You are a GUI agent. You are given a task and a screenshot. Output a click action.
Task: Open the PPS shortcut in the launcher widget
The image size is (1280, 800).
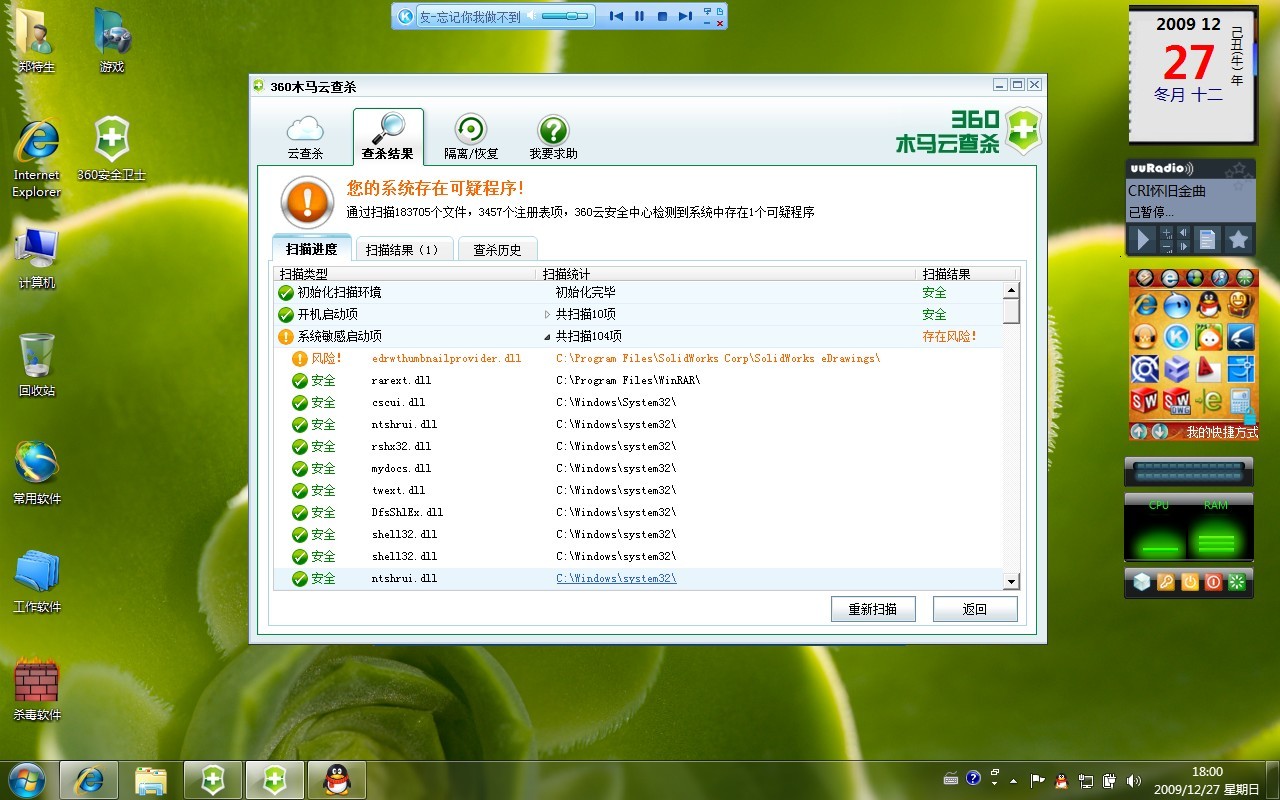1209,336
